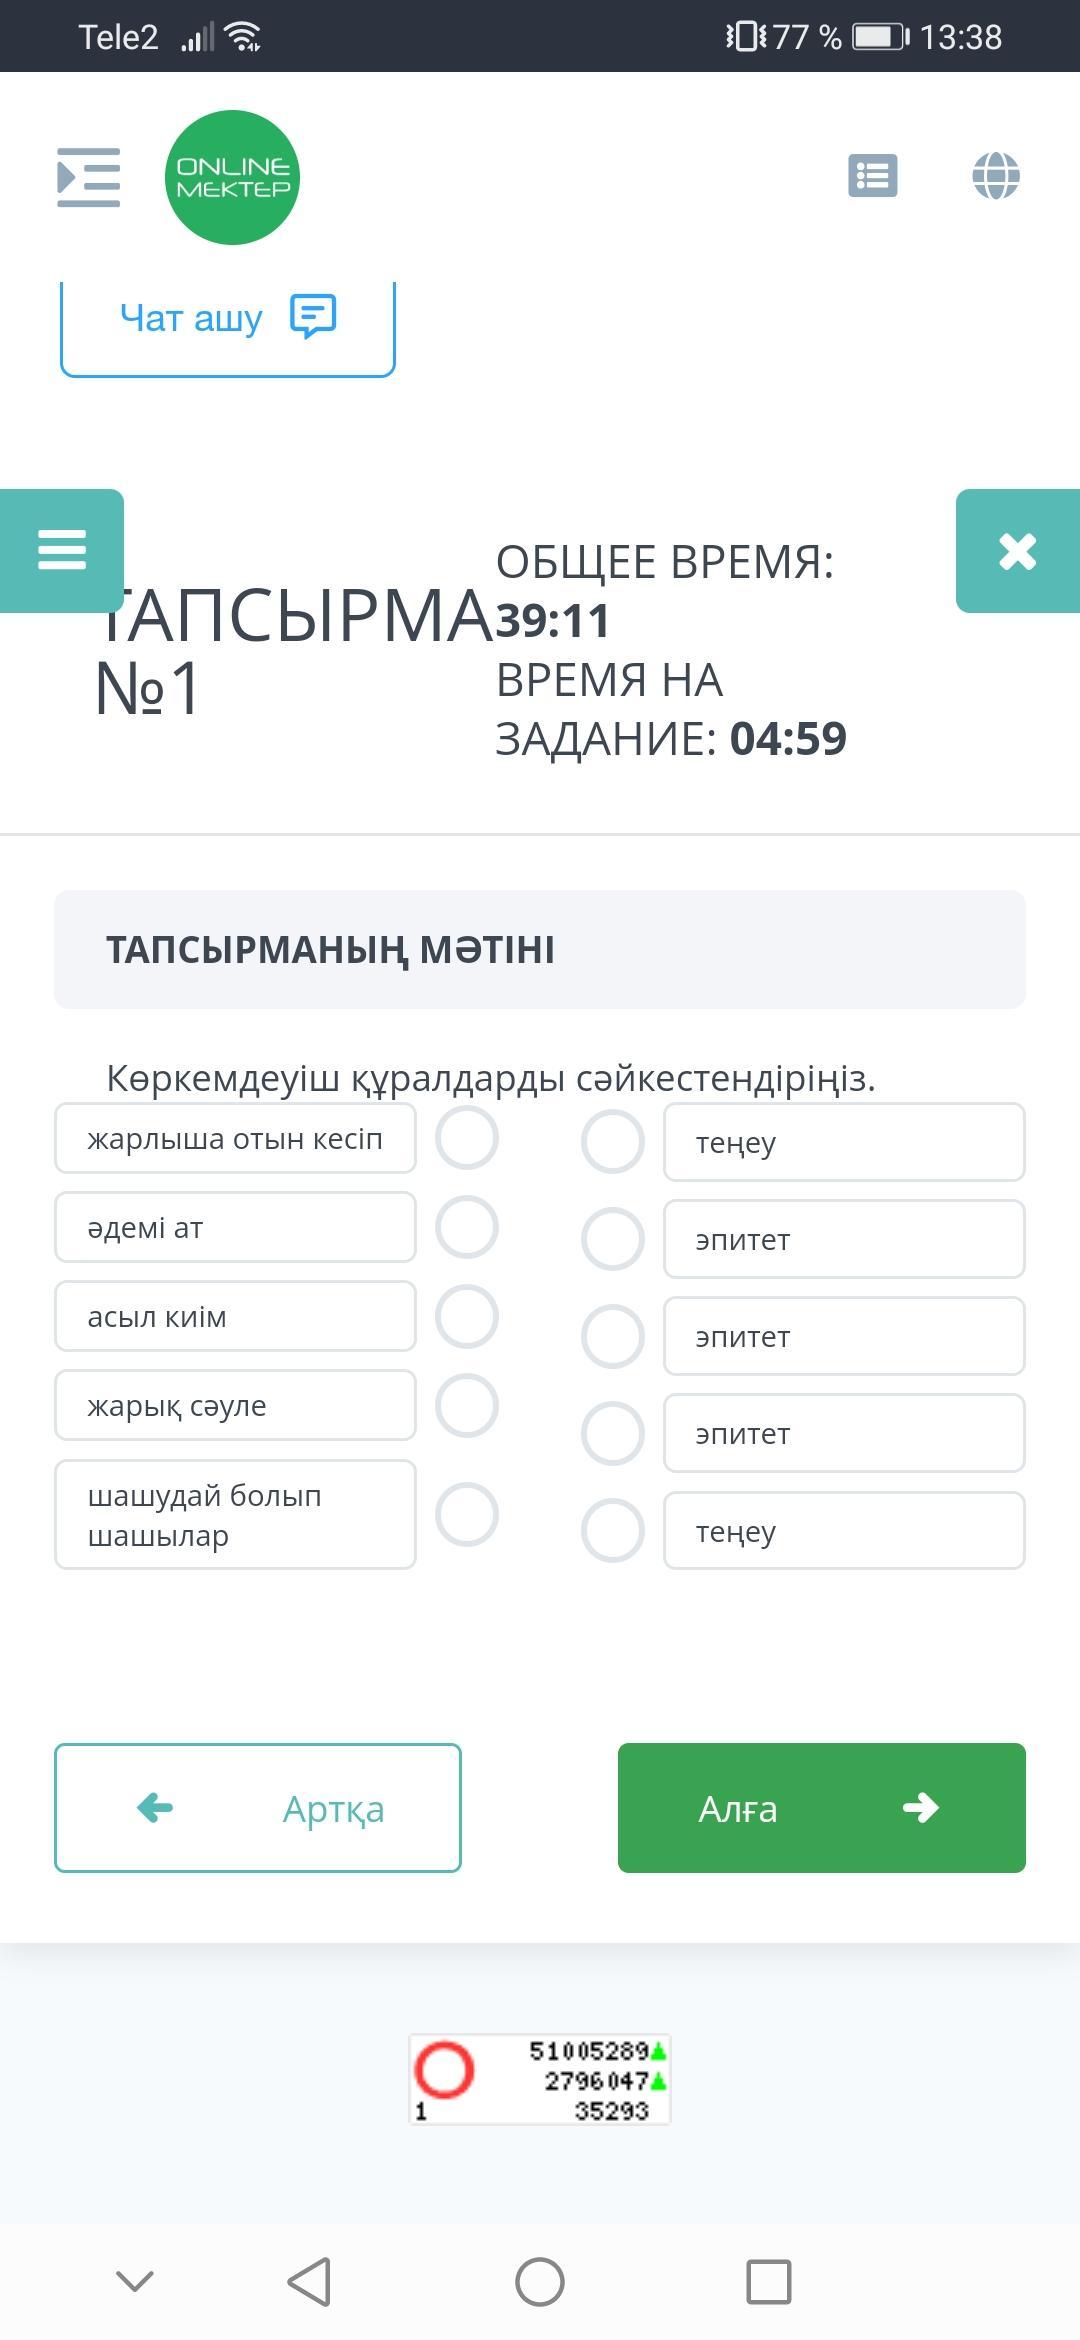Screen dimensions: 1080x2340
Task: Select the circle next to the first теңеу
Action: (613, 1142)
